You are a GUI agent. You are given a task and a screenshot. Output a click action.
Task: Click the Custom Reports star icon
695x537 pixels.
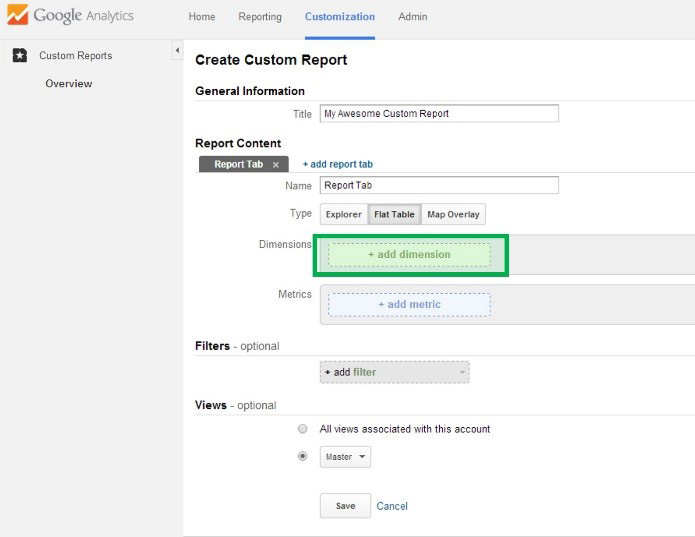(x=20, y=56)
